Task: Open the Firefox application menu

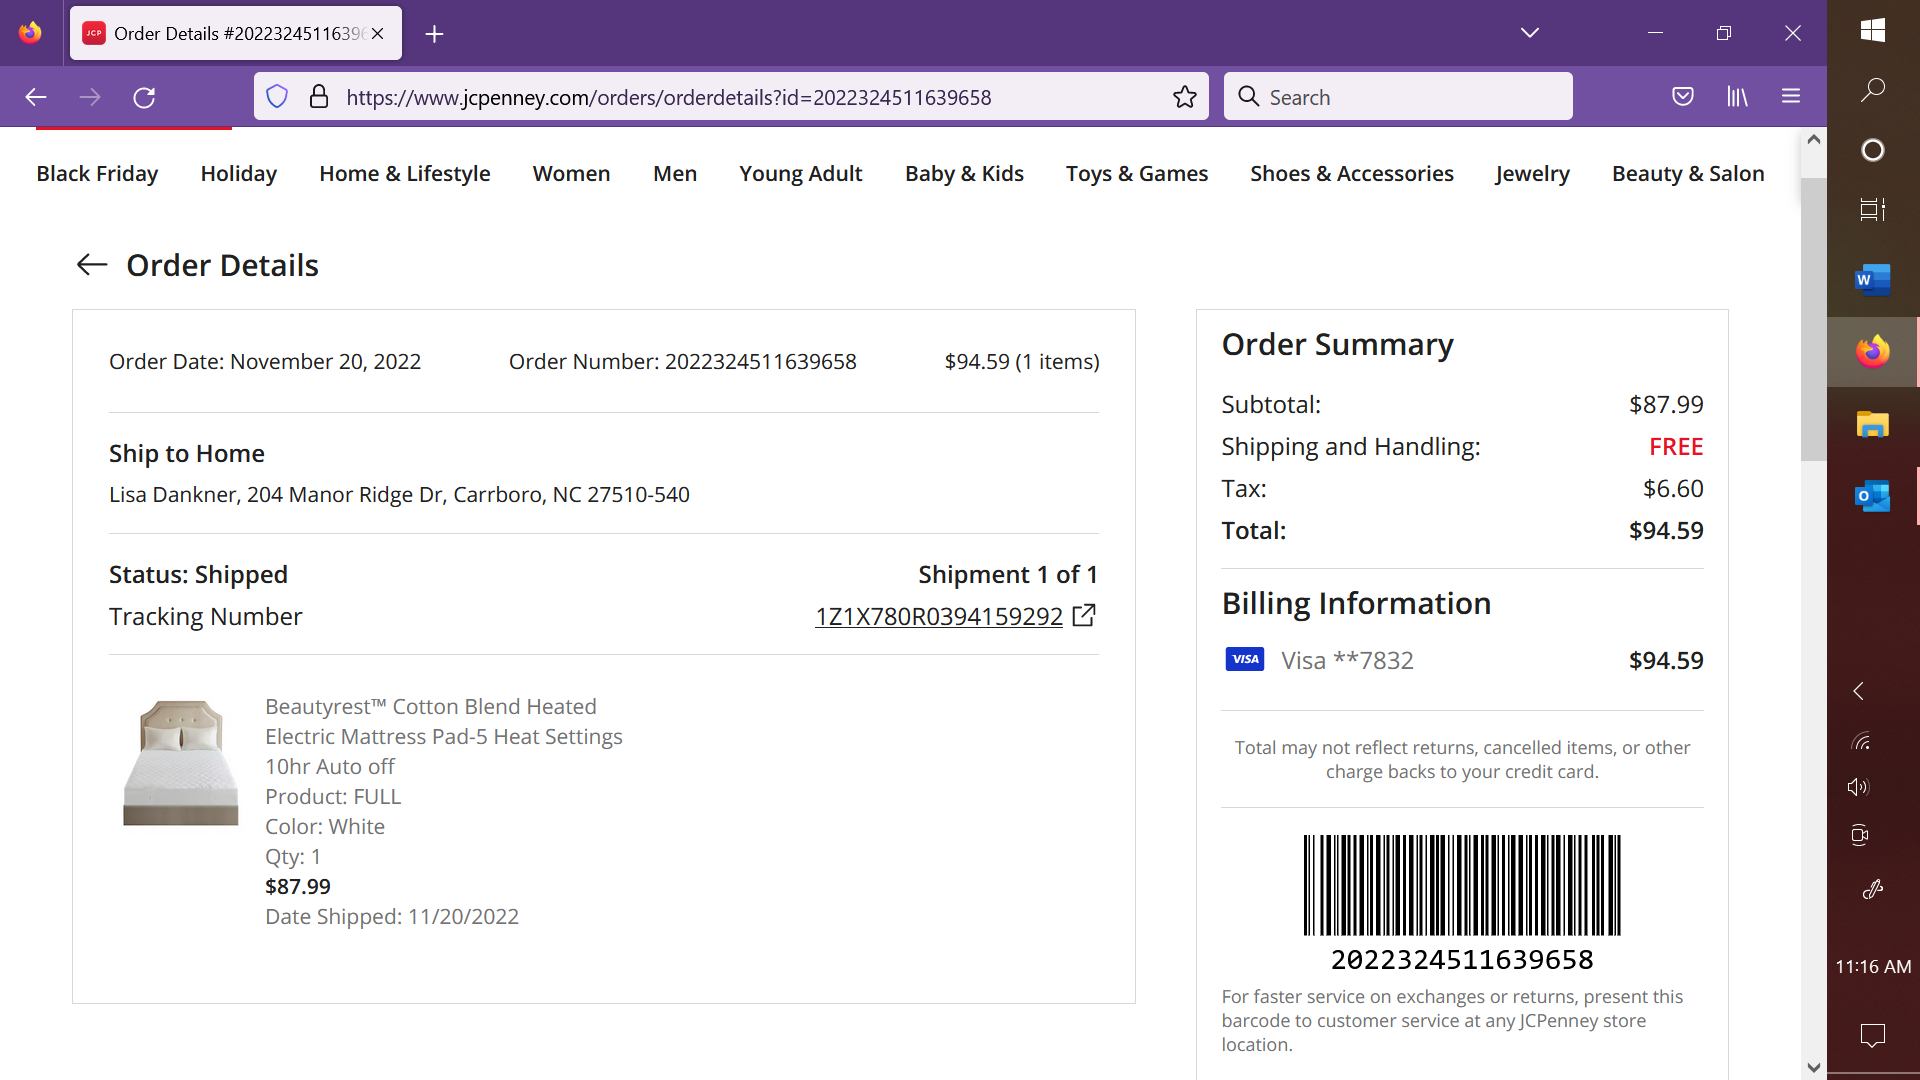Action: pos(1791,97)
